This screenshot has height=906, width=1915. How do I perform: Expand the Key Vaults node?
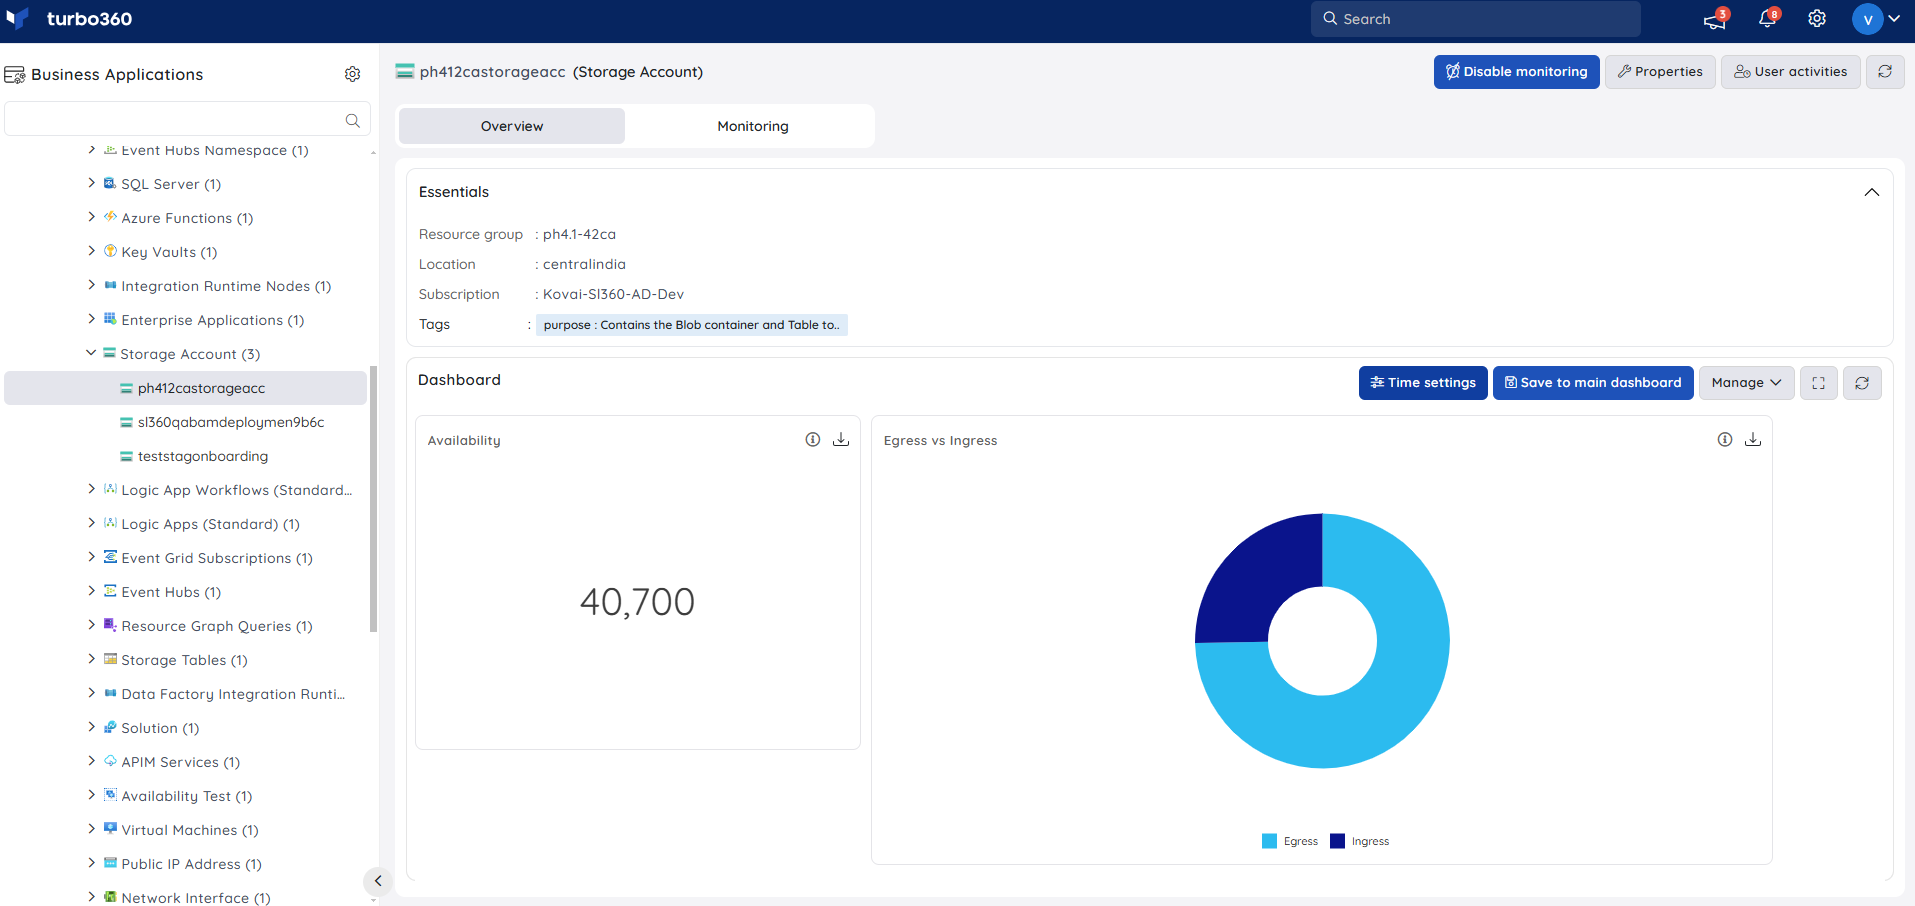click(92, 251)
